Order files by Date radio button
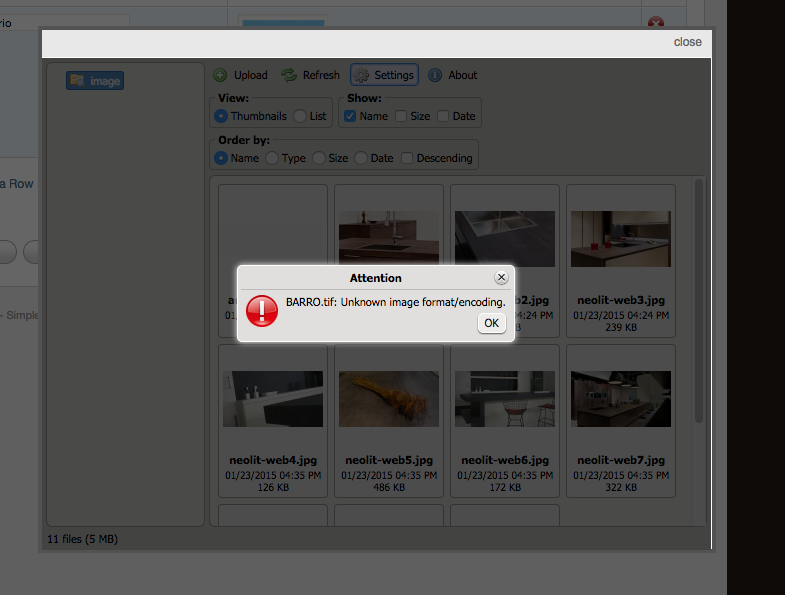The image size is (785, 595). (x=361, y=158)
